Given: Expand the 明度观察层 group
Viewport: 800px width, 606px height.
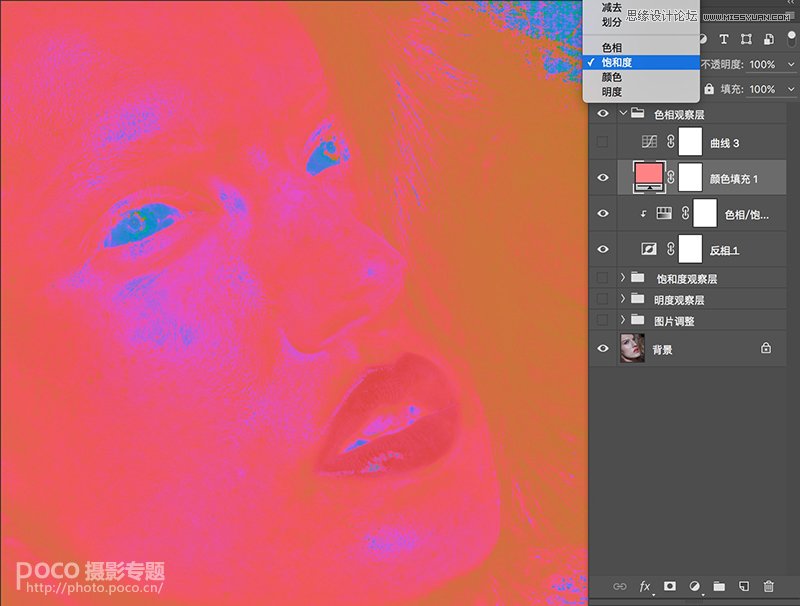Looking at the screenshot, I should pos(622,298).
